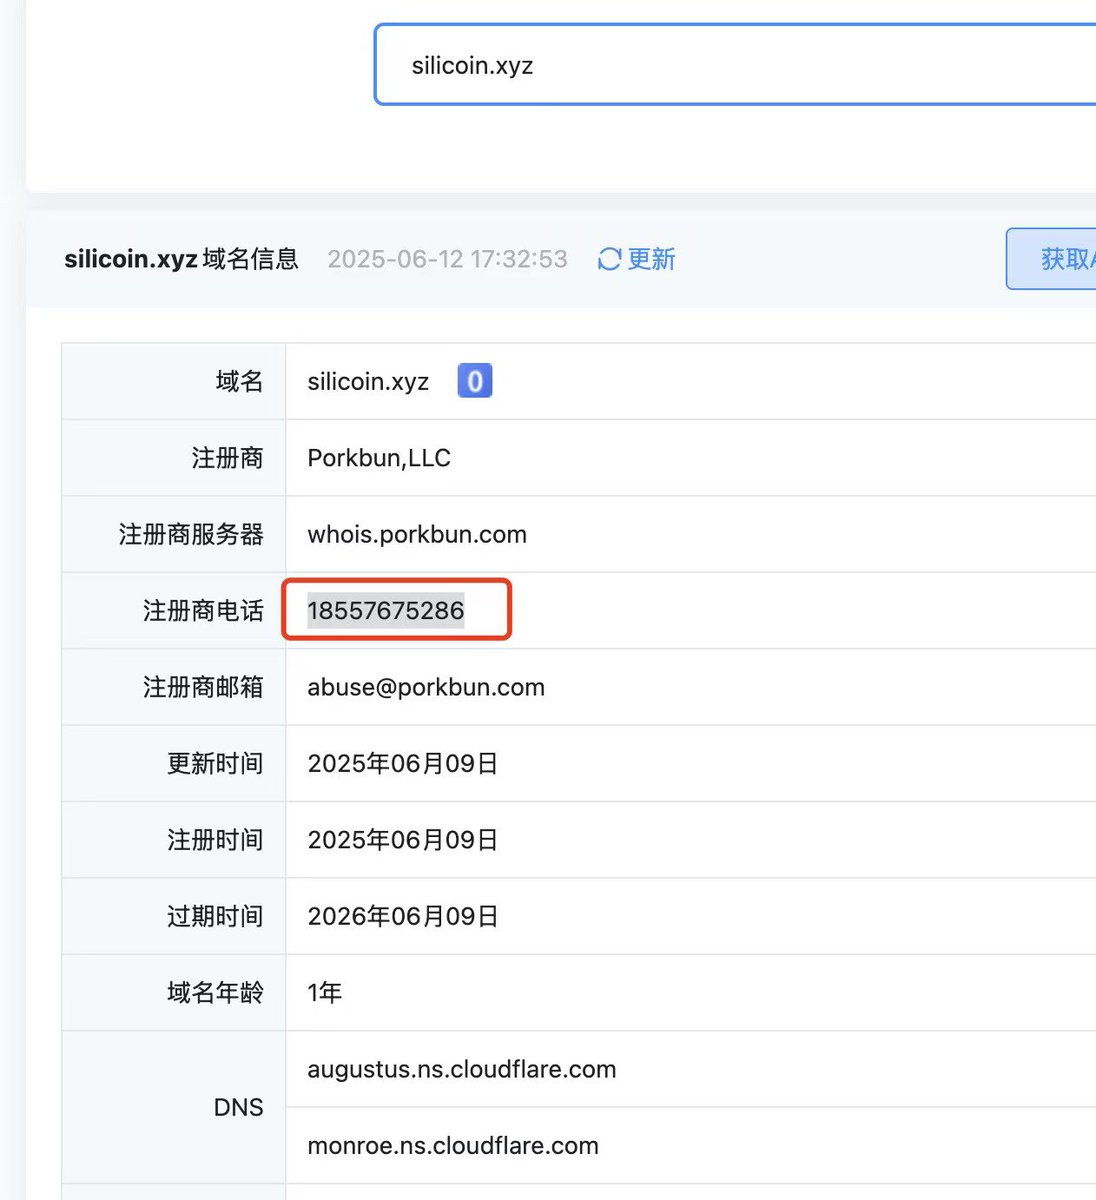Click the domain search field containing silicoin.xyz

735,65
